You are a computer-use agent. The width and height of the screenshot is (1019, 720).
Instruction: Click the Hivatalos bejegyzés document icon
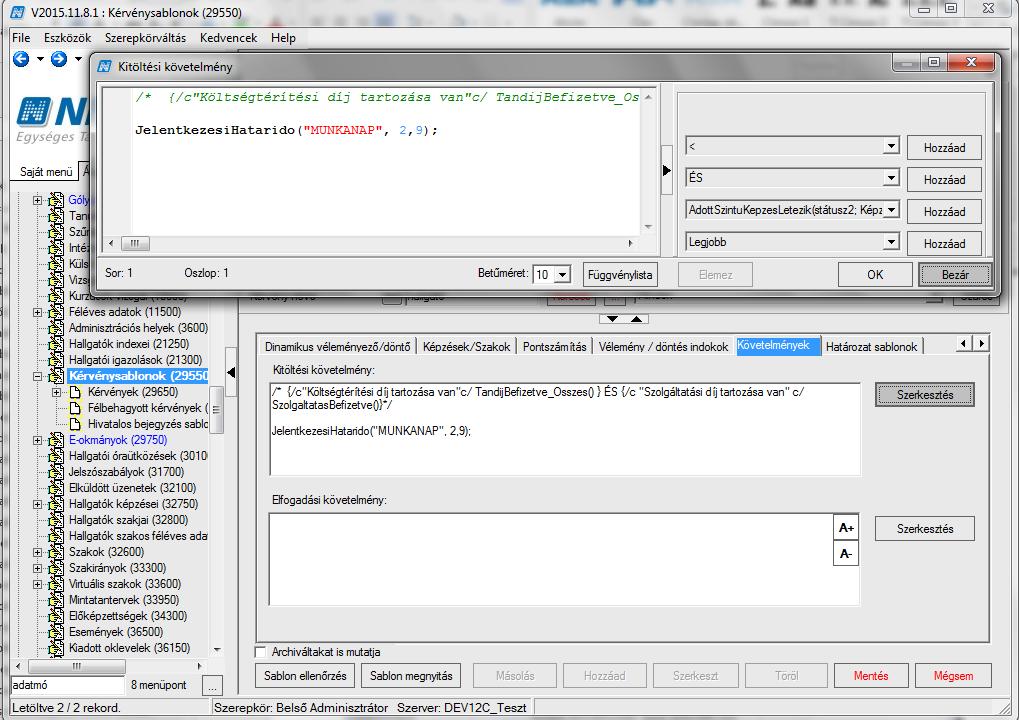[x=75, y=424]
